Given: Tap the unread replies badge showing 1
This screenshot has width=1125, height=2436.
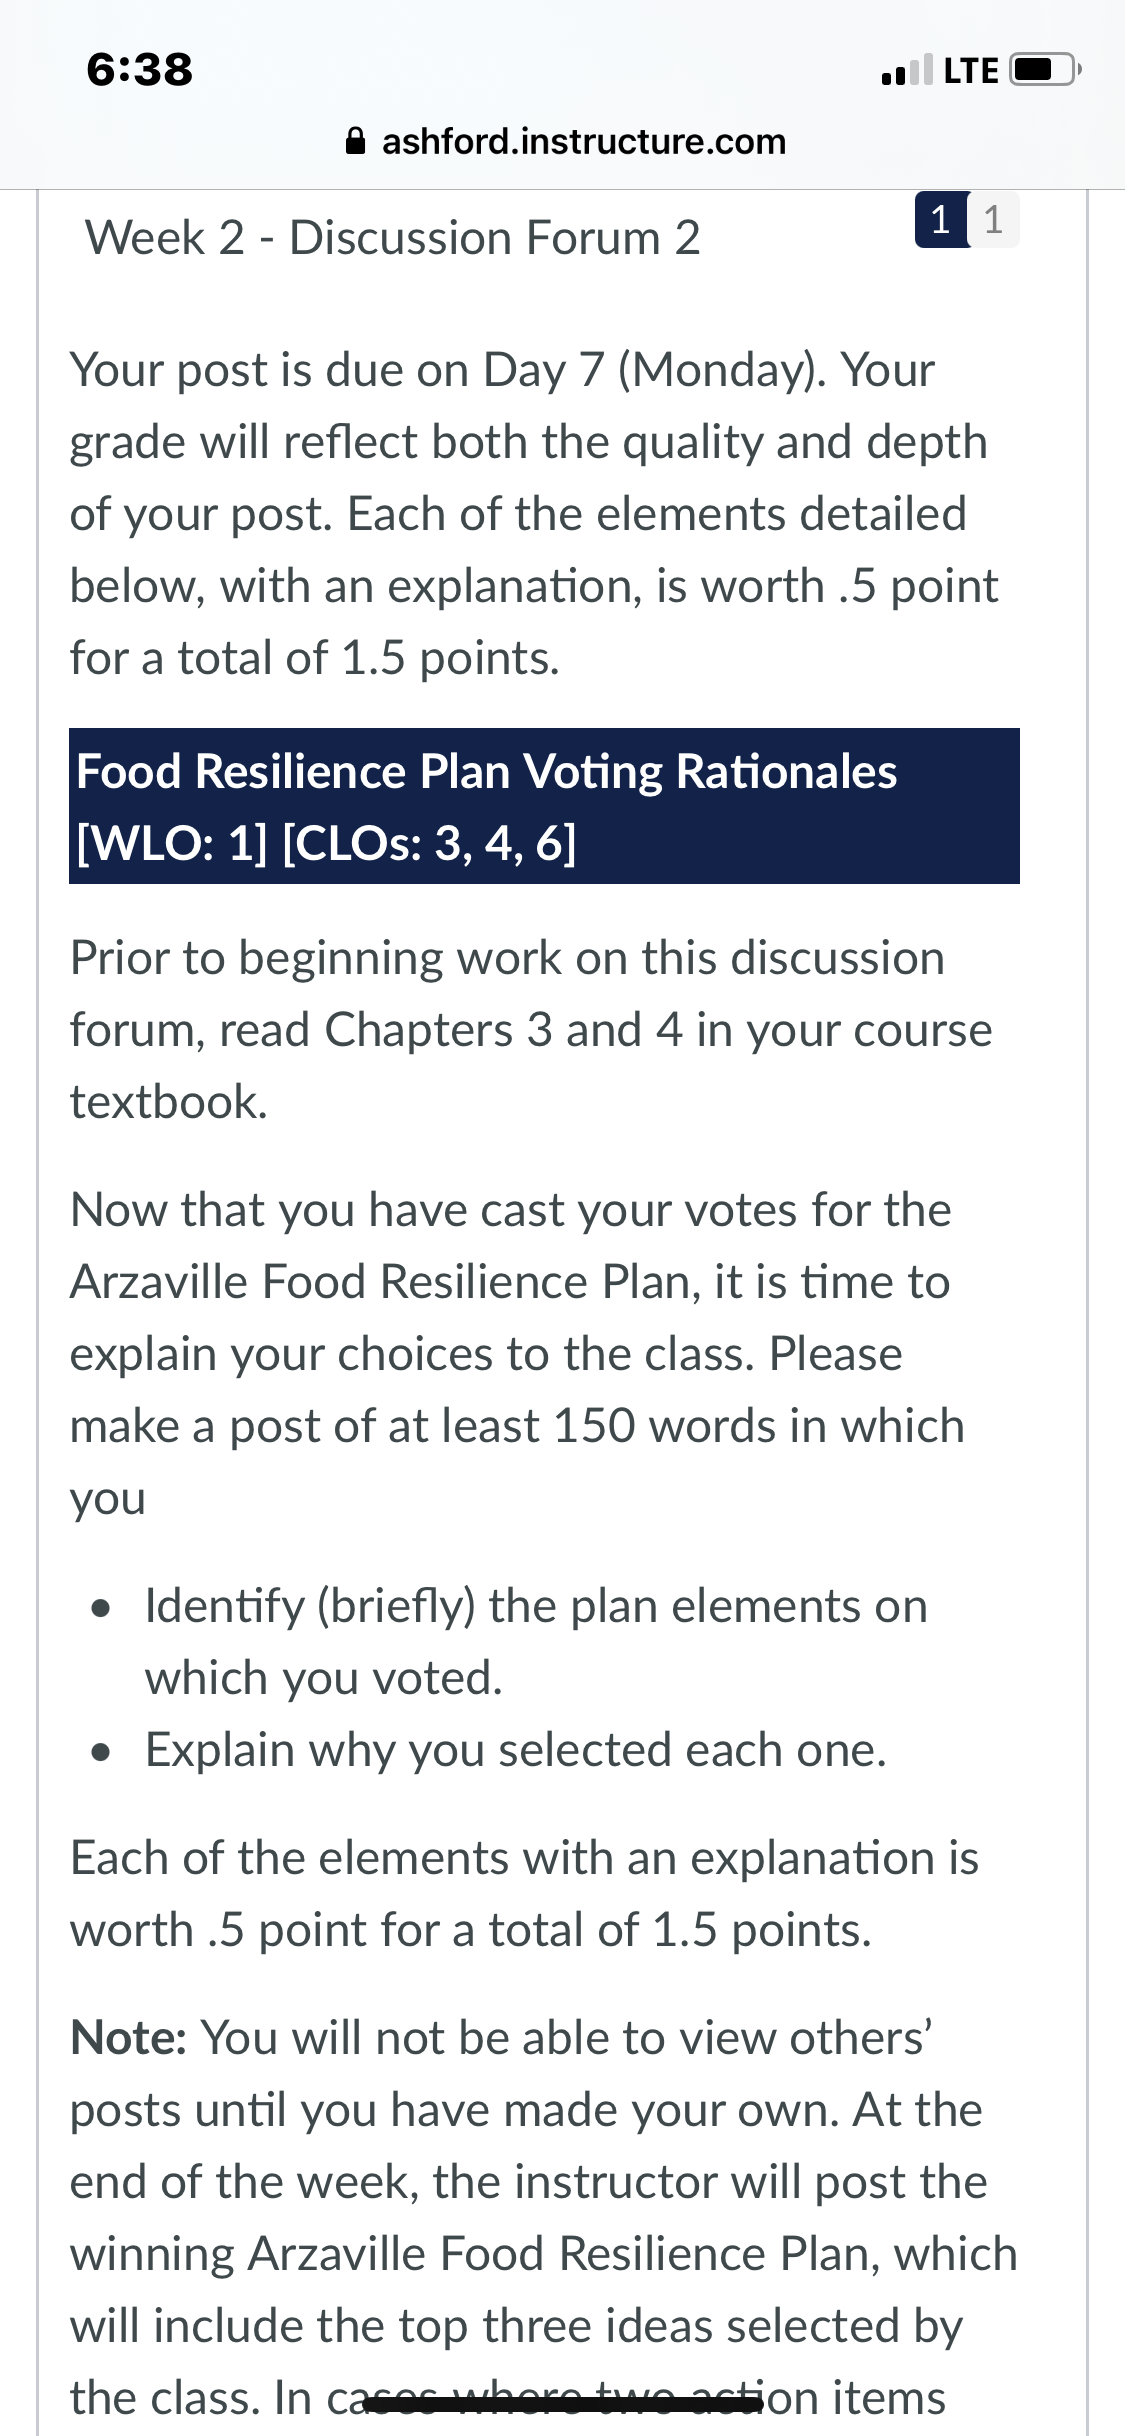Looking at the screenshot, I should (x=940, y=219).
